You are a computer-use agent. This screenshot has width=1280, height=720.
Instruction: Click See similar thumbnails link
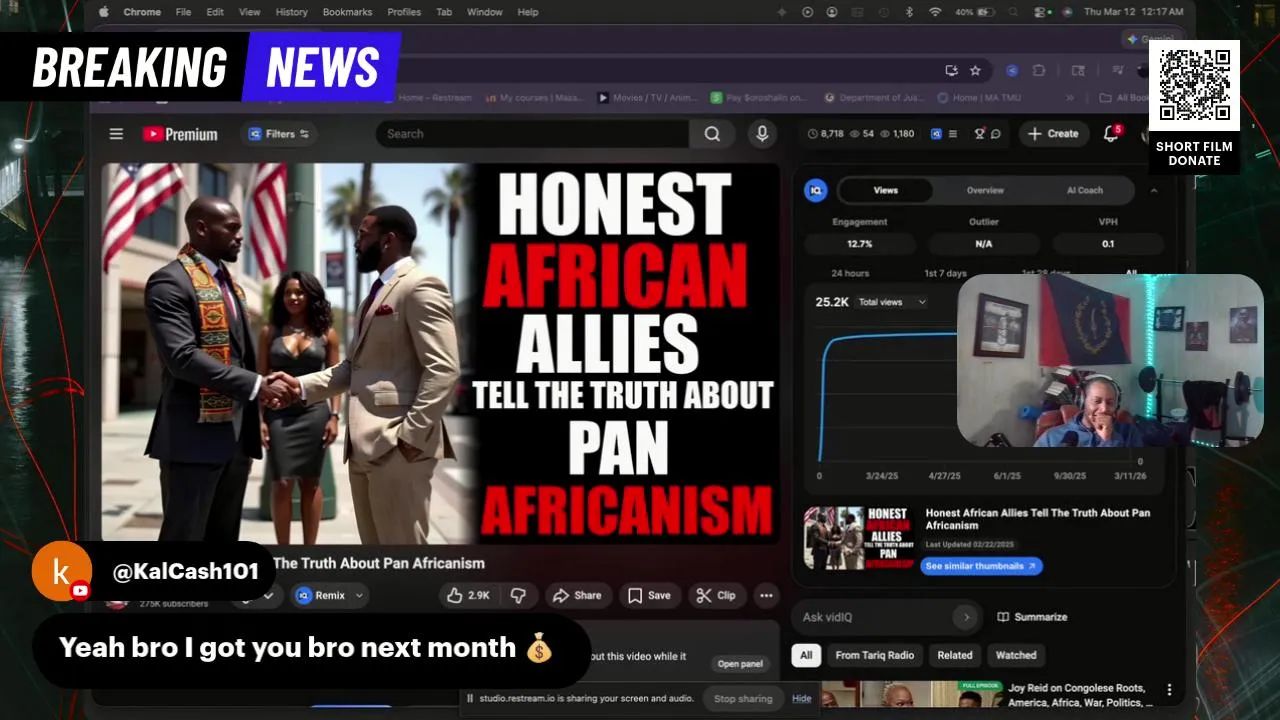pyautogui.click(x=981, y=566)
